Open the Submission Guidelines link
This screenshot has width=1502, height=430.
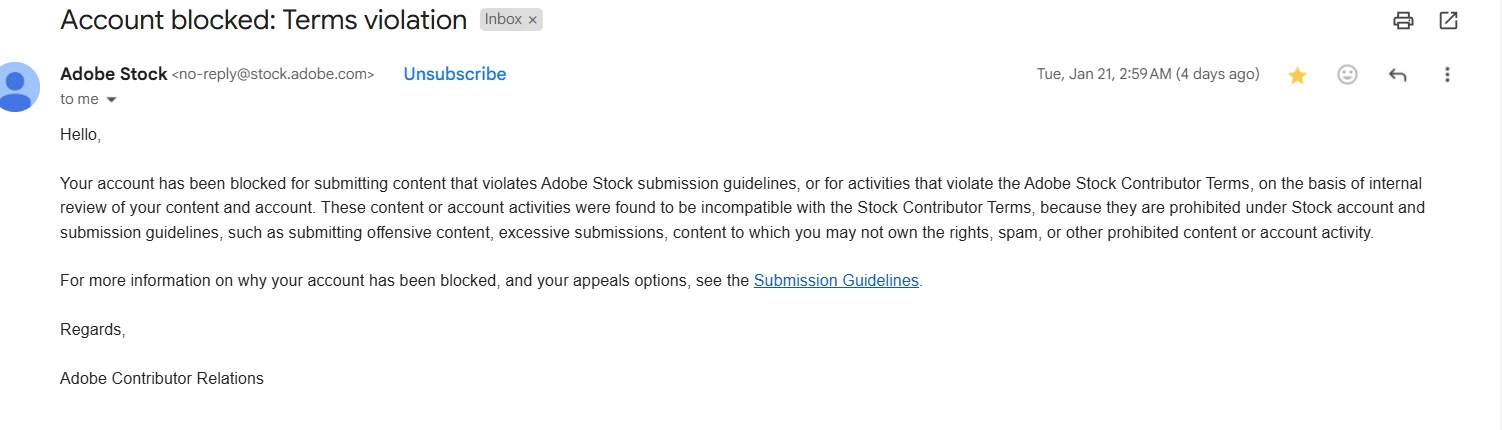tap(836, 281)
